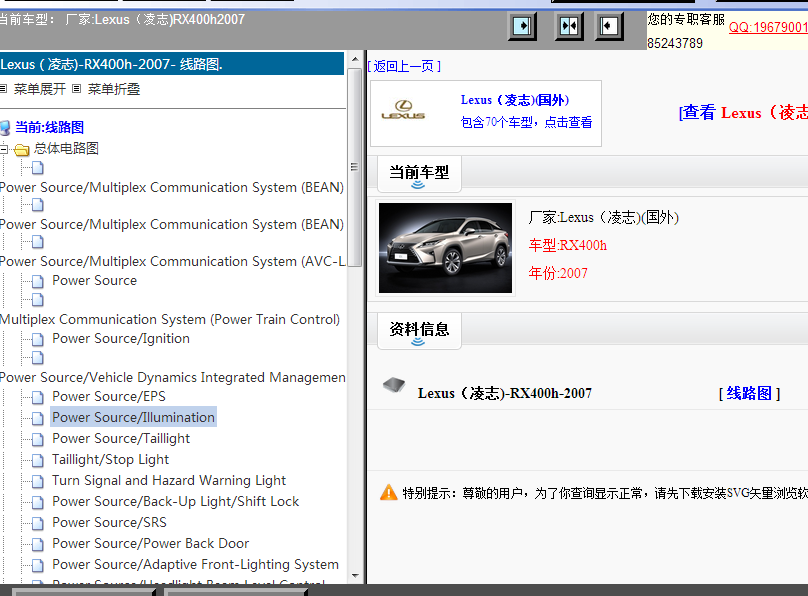Collapse the 总体电路图 tree node
The width and height of the screenshot is (808, 596).
coord(4,149)
